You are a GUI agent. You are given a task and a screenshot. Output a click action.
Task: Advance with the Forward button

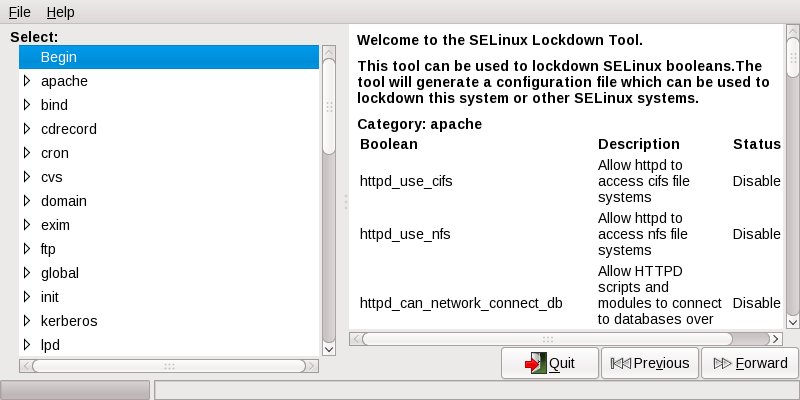750,363
